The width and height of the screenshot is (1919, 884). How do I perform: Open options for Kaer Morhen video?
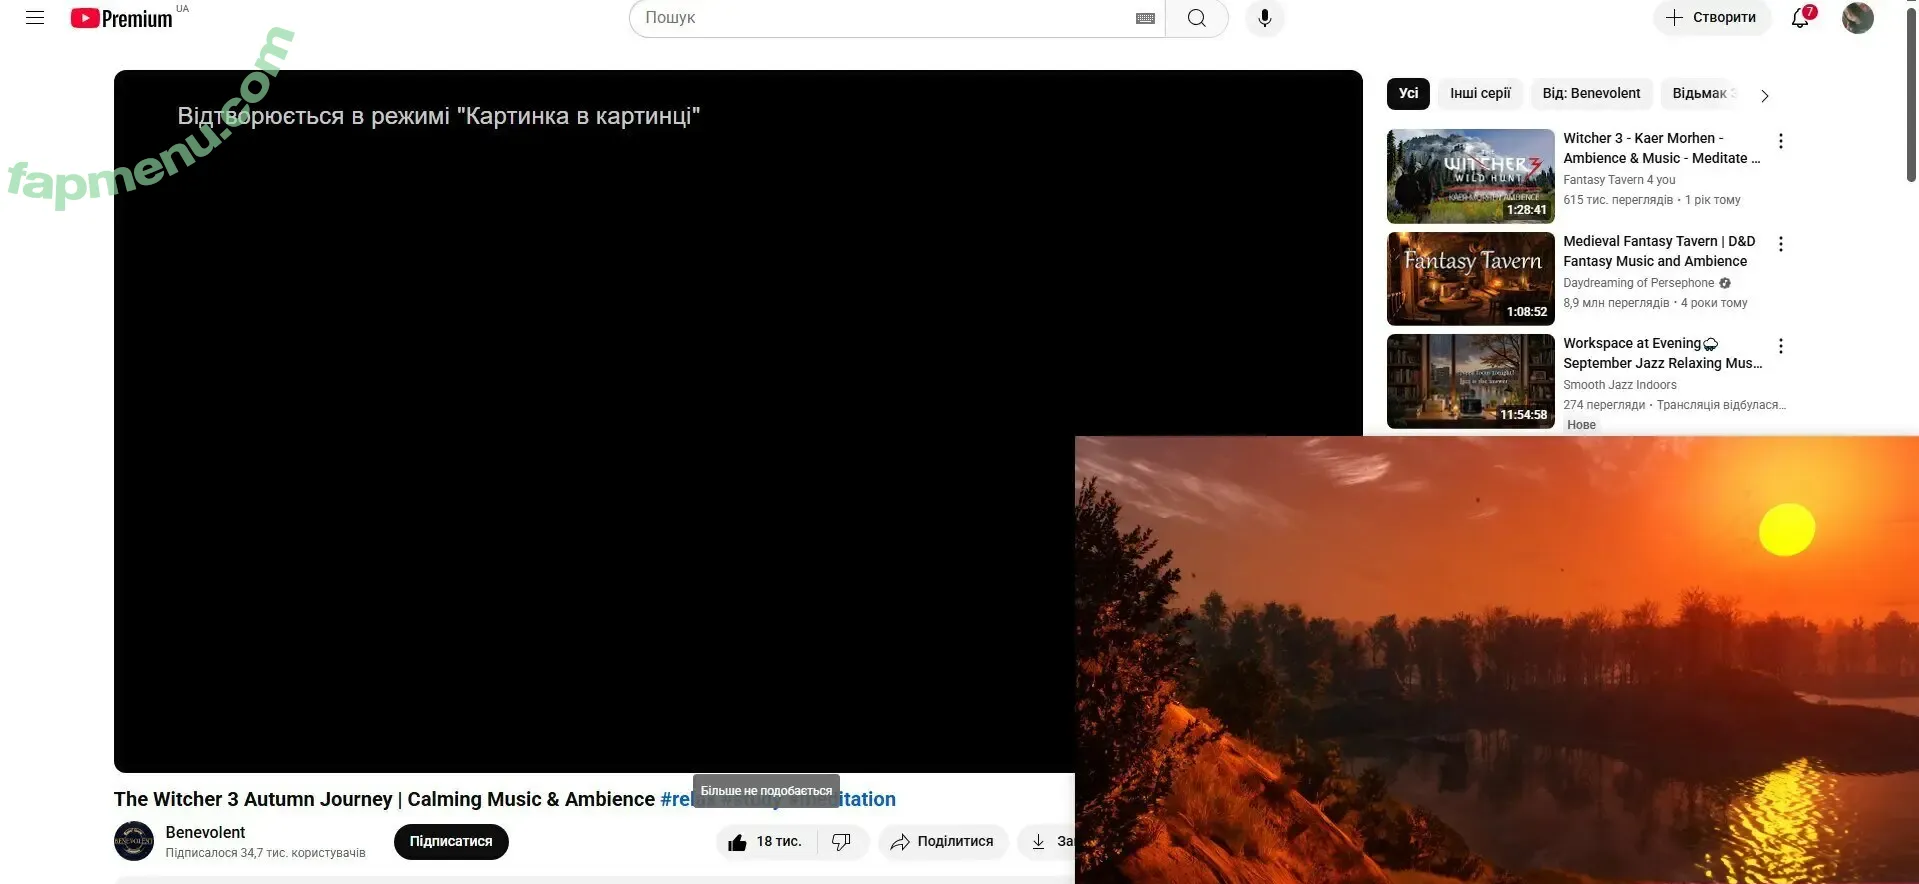[1780, 141]
